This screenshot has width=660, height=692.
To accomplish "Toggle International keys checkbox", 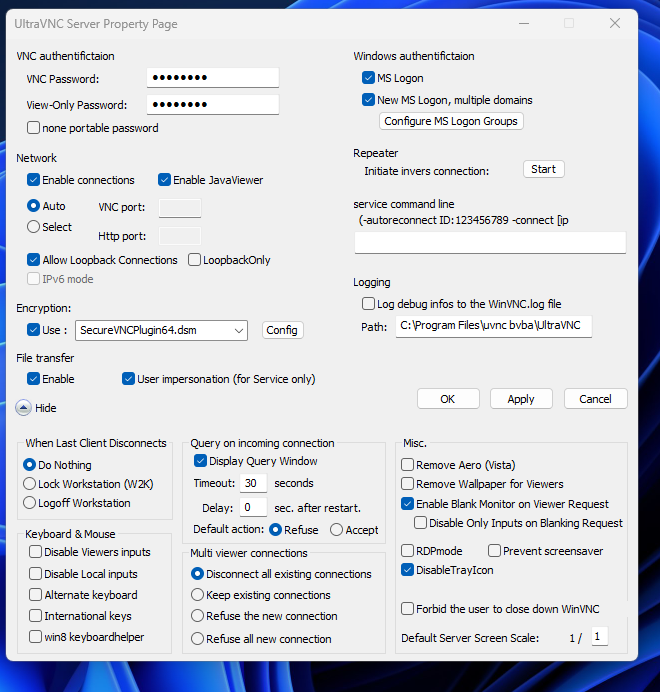I will pyautogui.click(x=35, y=616).
